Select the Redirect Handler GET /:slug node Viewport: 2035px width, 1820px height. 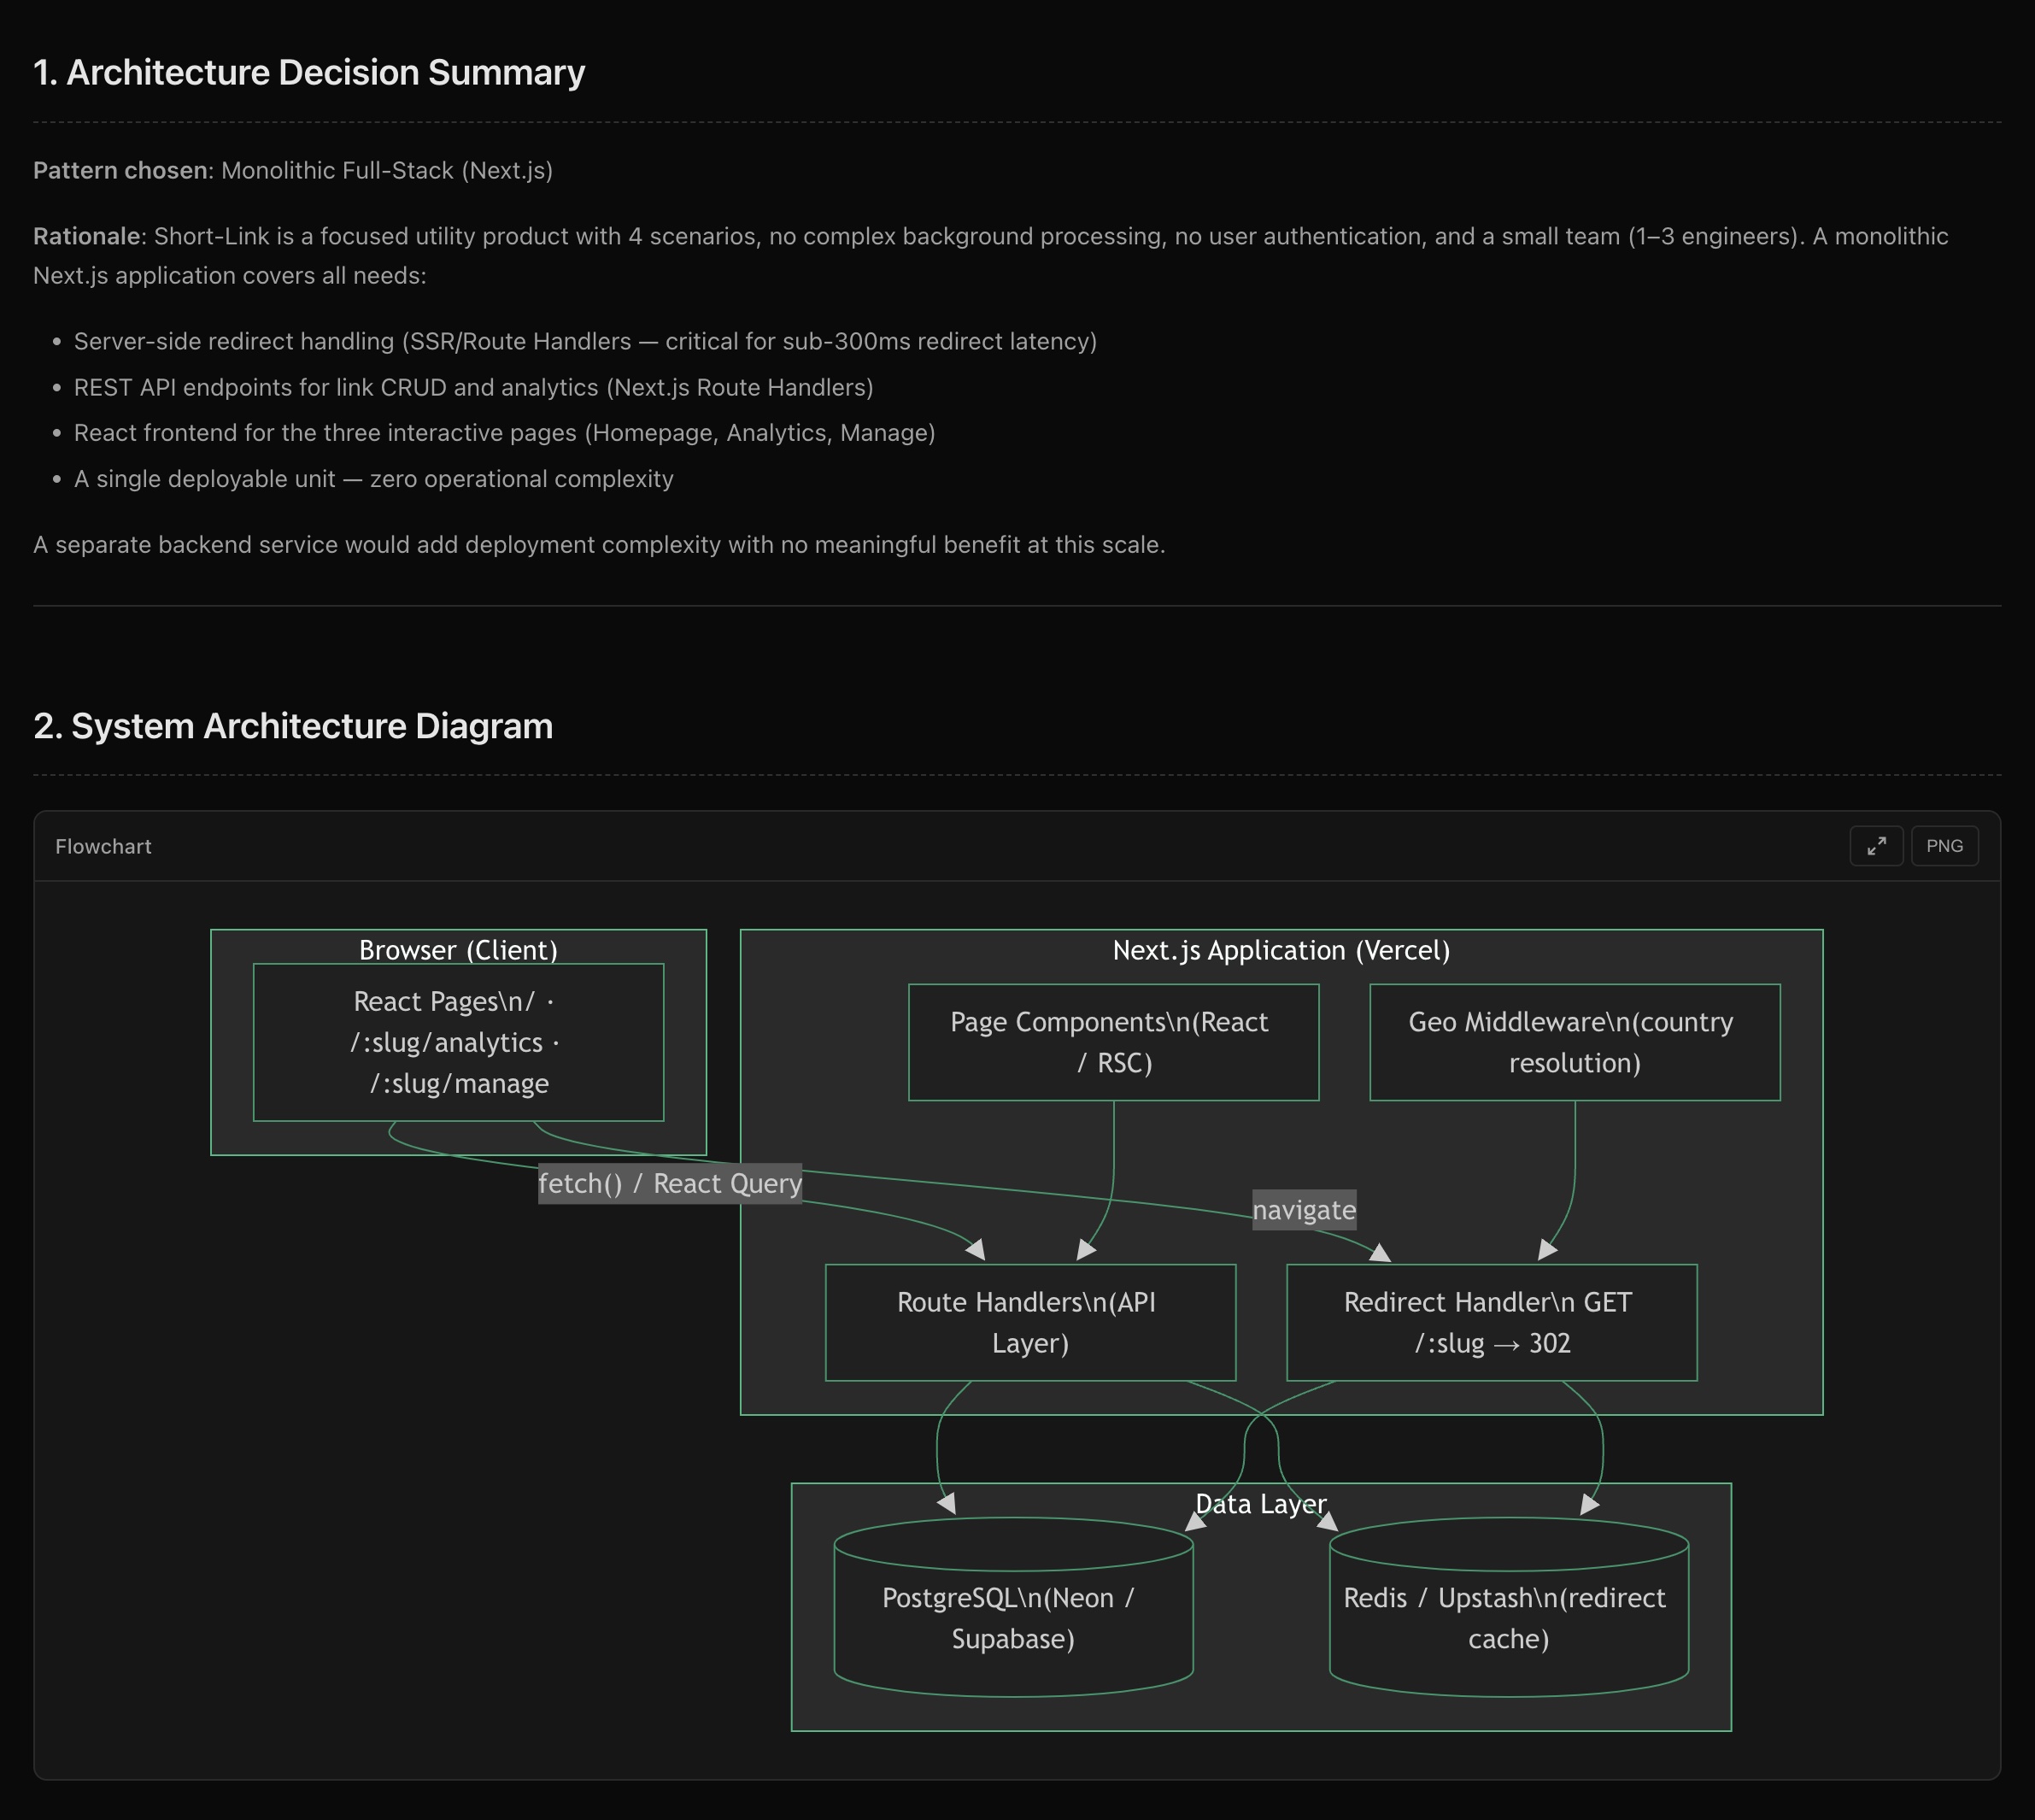point(1491,1322)
